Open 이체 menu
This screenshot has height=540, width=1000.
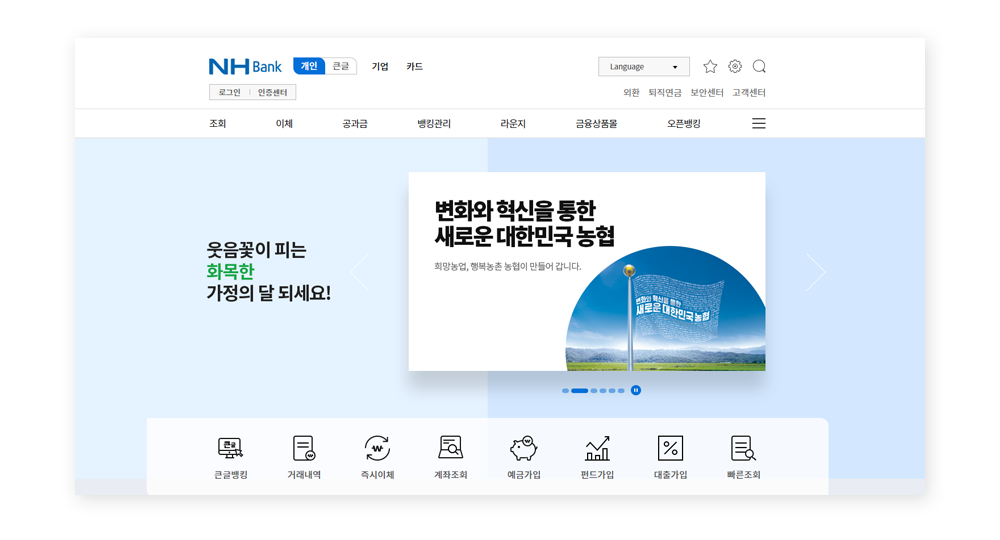point(284,124)
